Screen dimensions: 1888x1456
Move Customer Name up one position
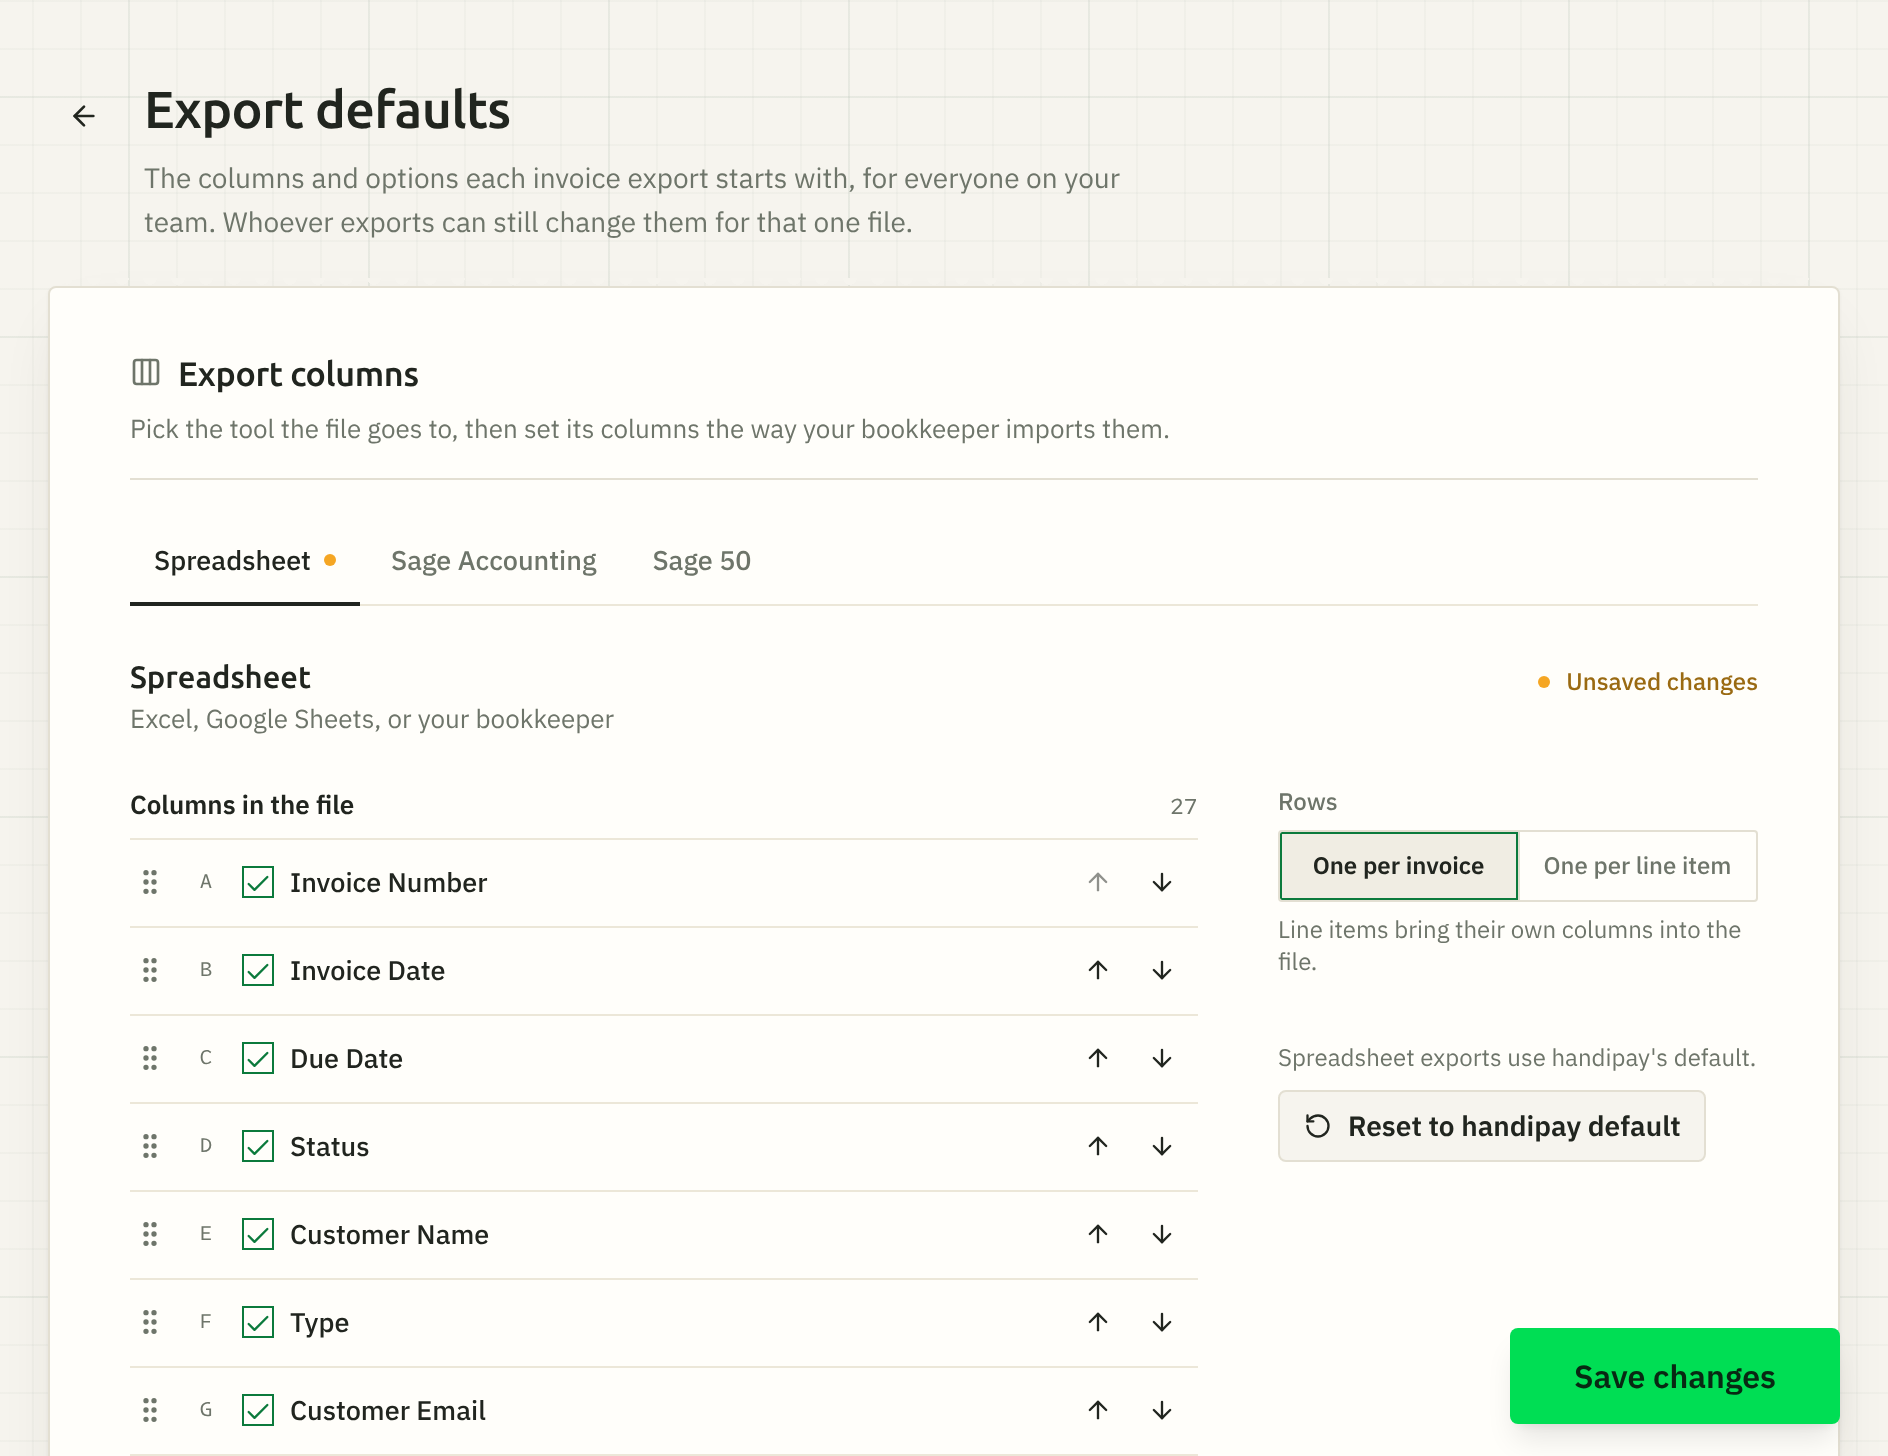(1098, 1234)
